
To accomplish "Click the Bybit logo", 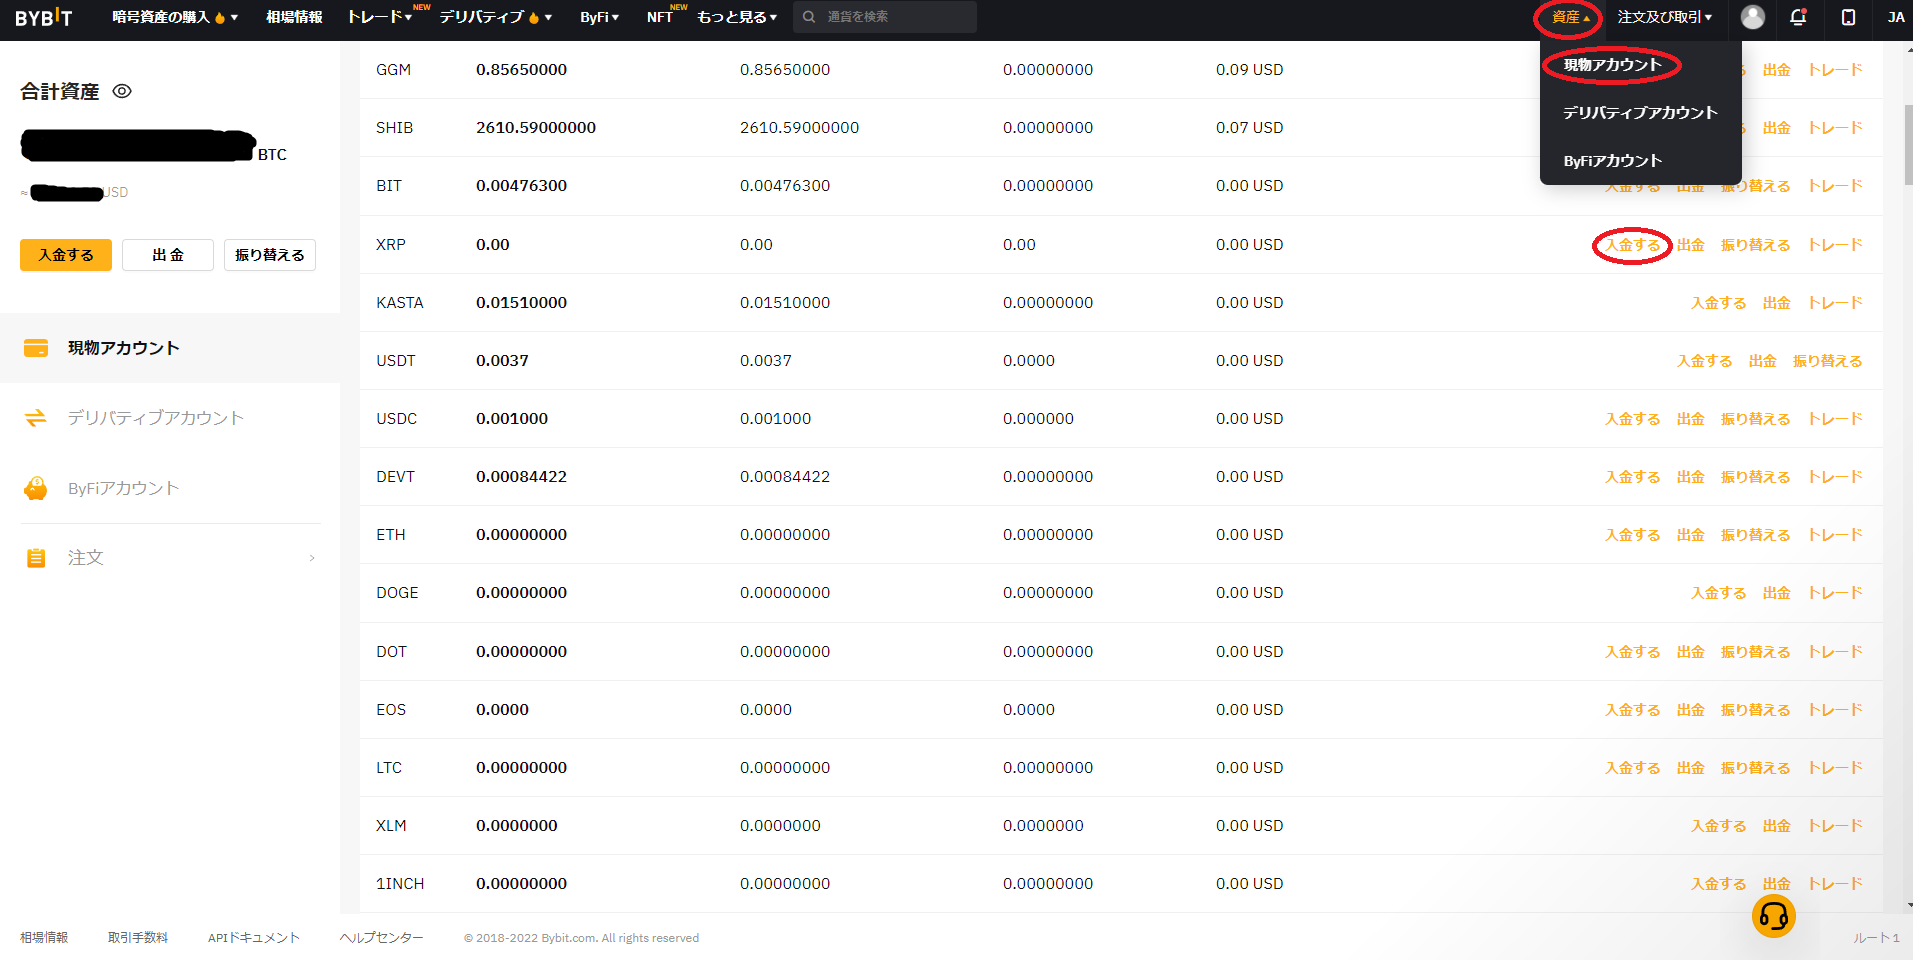I will [44, 17].
